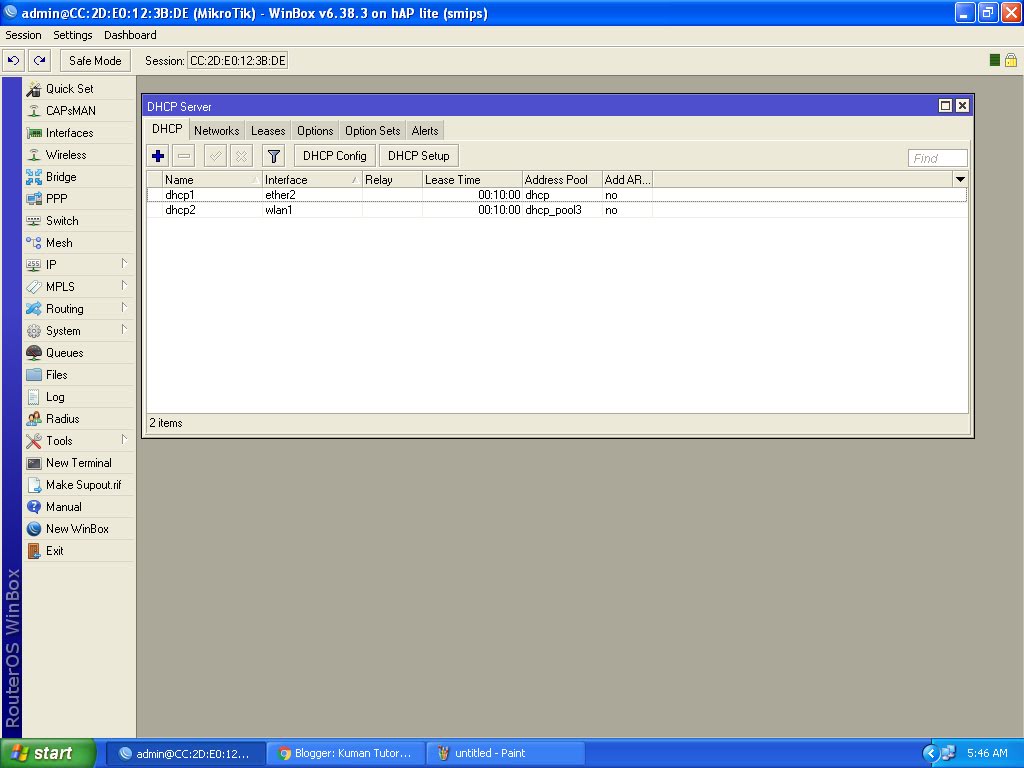The height and width of the screenshot is (768, 1024).
Task: Click the Undo arrow icon
Action: pos(13,61)
